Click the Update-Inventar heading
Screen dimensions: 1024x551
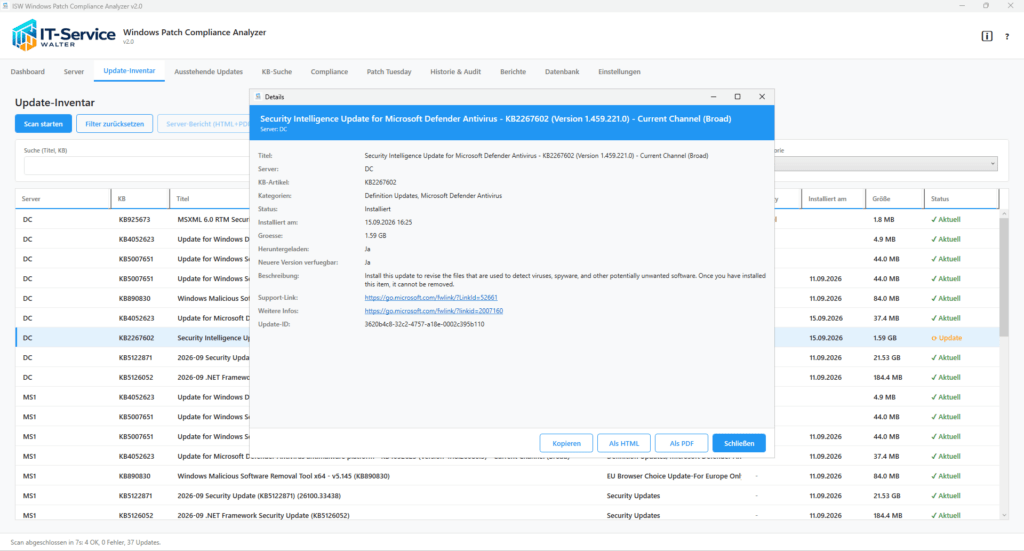55,102
